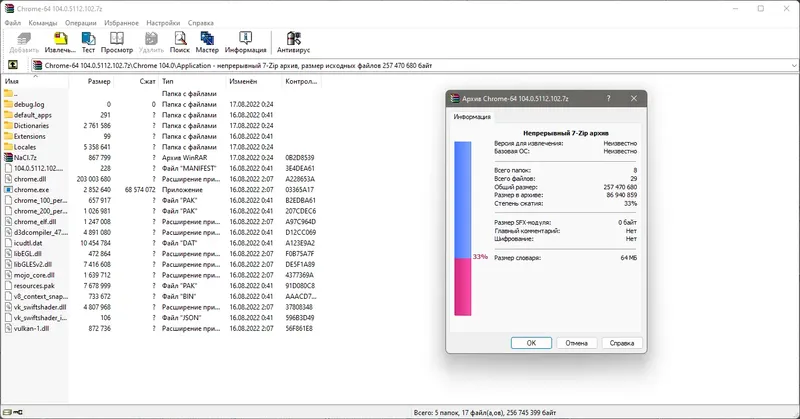Screen dimensions: 800x419
Task: Select the chrome.exe application icon
Action: tap(8, 189)
